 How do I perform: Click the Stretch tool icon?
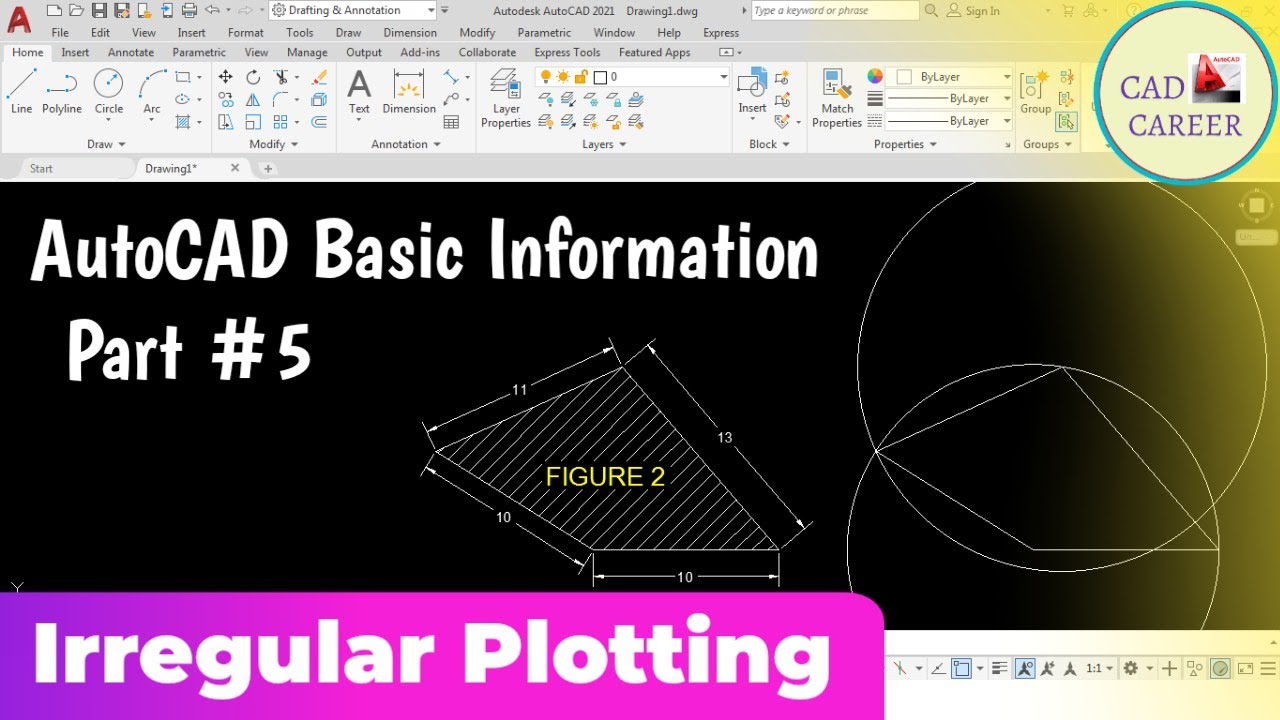click(226, 122)
